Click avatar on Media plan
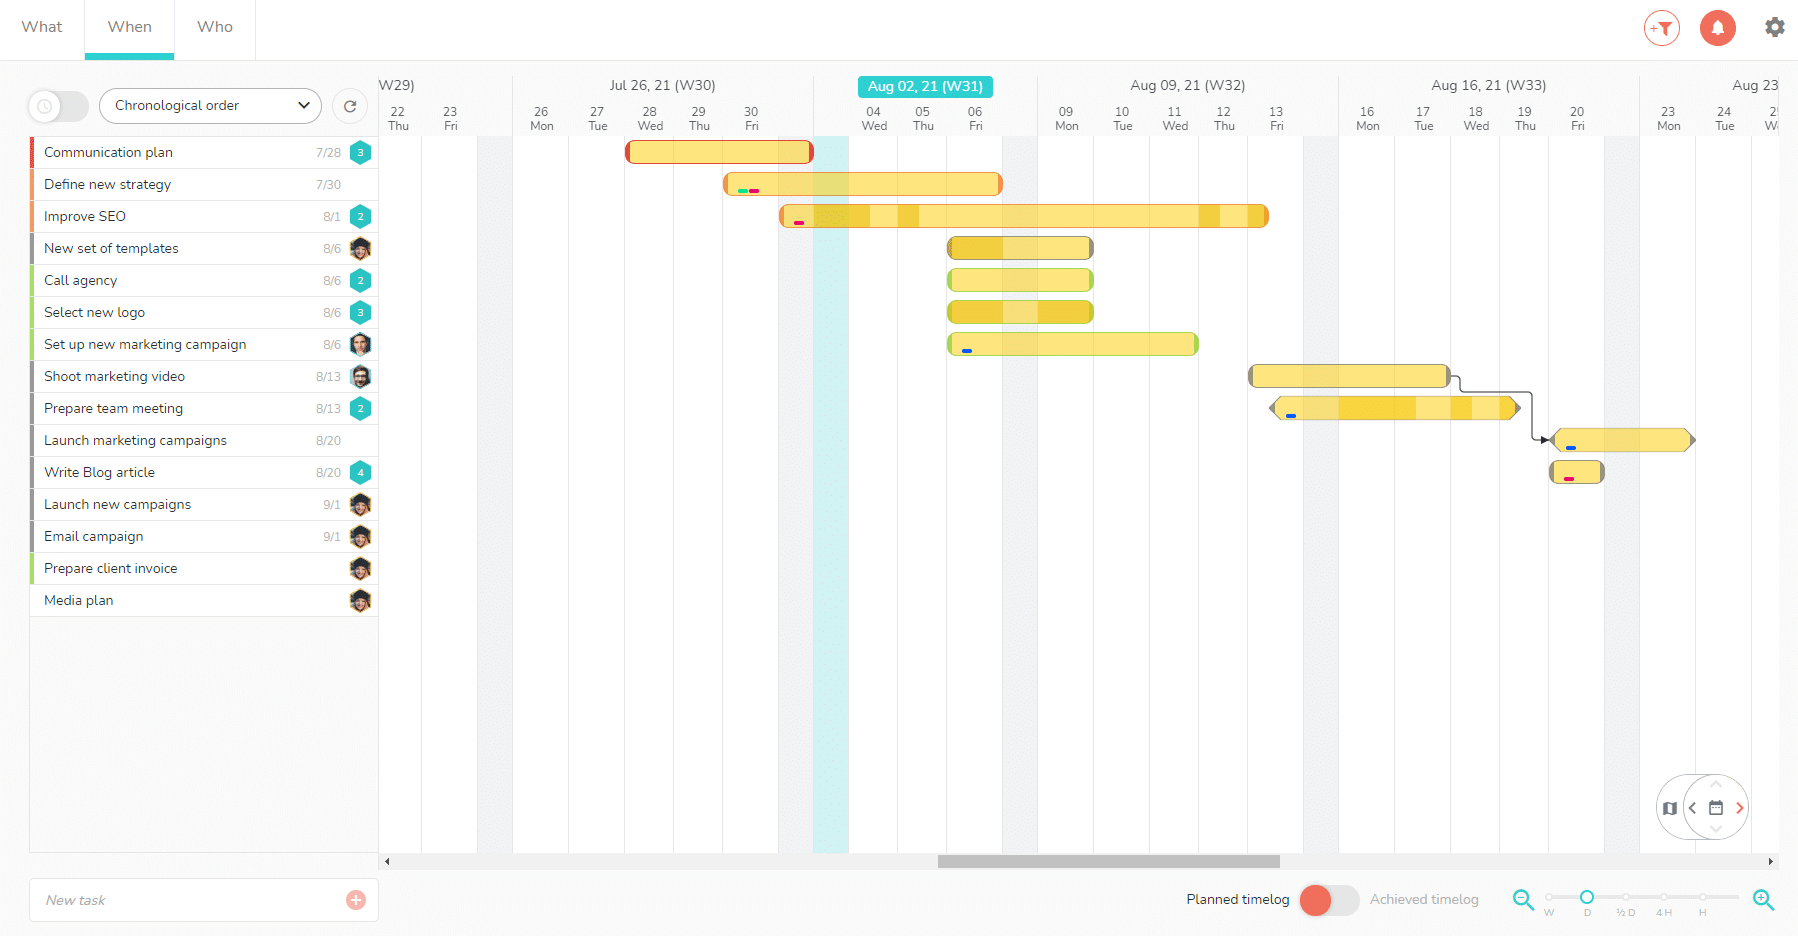This screenshot has width=1798, height=936. (x=361, y=600)
